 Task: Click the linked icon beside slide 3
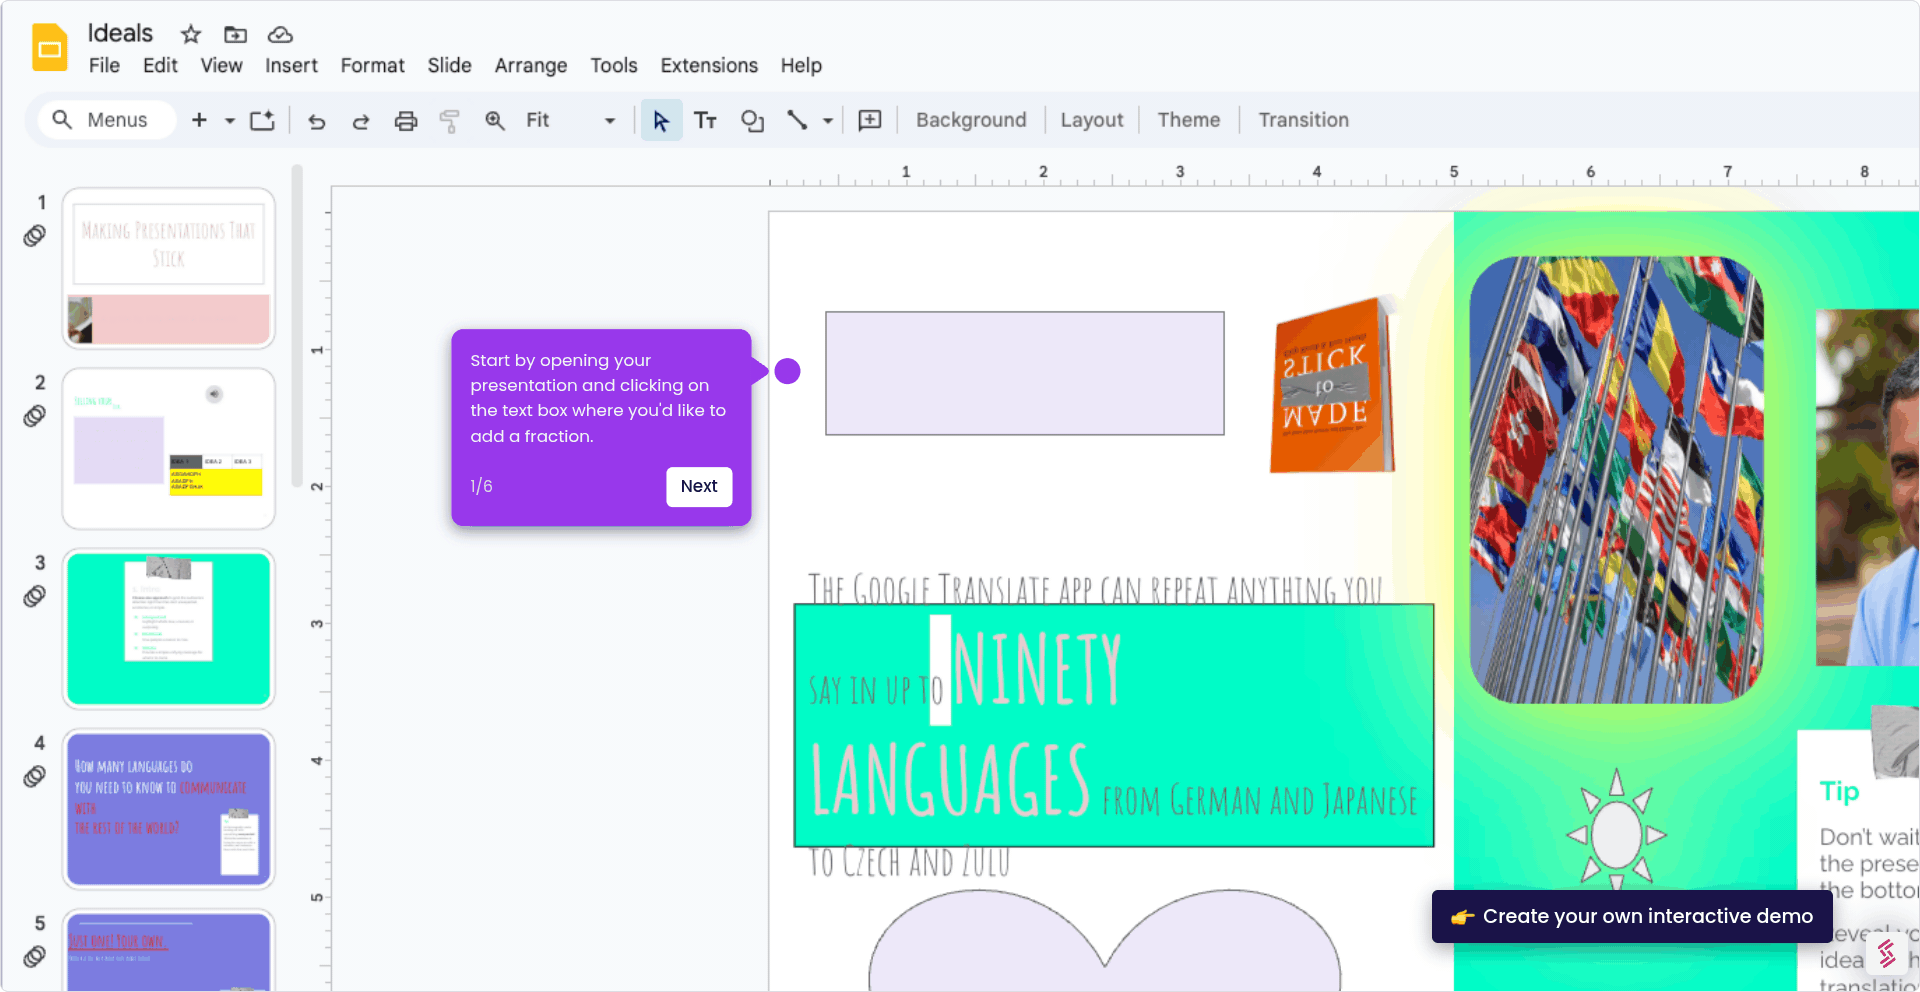click(35, 597)
